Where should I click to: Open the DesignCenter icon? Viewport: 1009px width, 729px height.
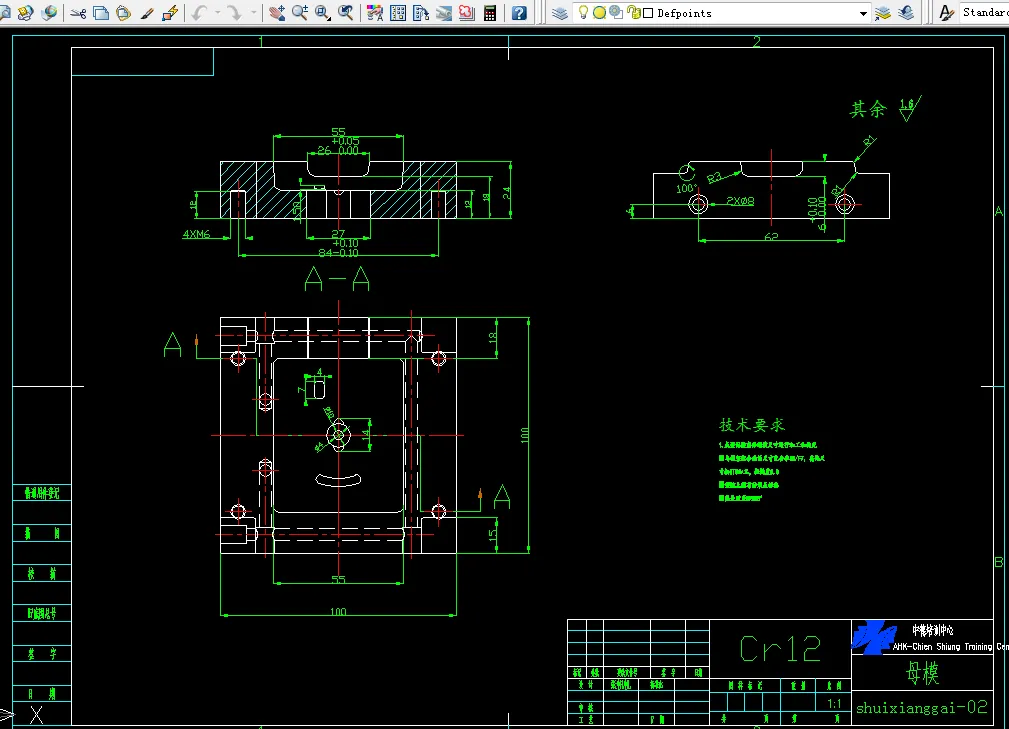coord(398,12)
